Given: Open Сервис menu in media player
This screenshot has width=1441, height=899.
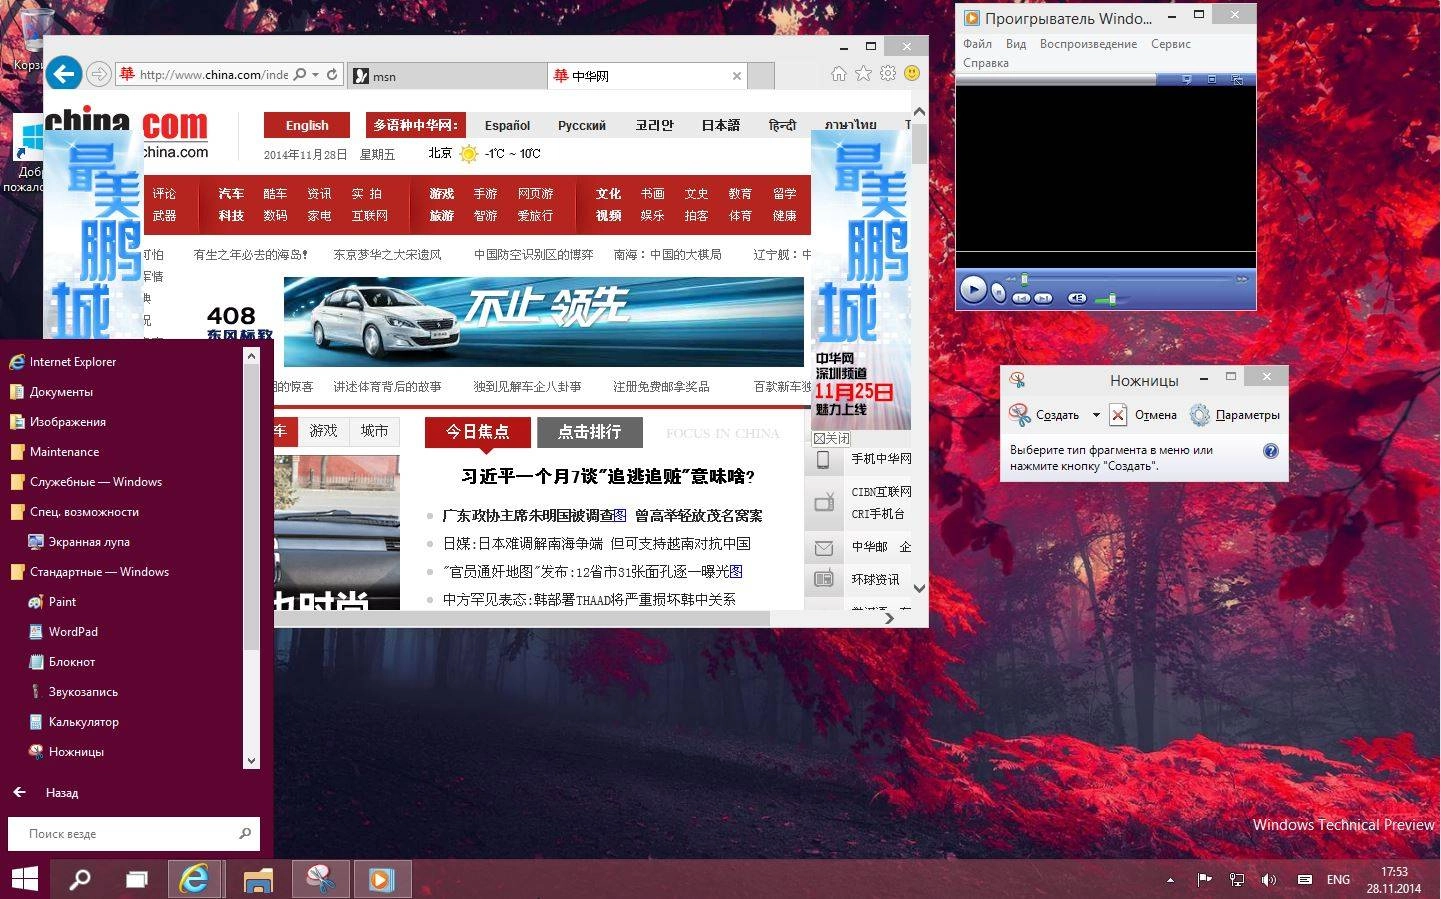Looking at the screenshot, I should [1170, 44].
